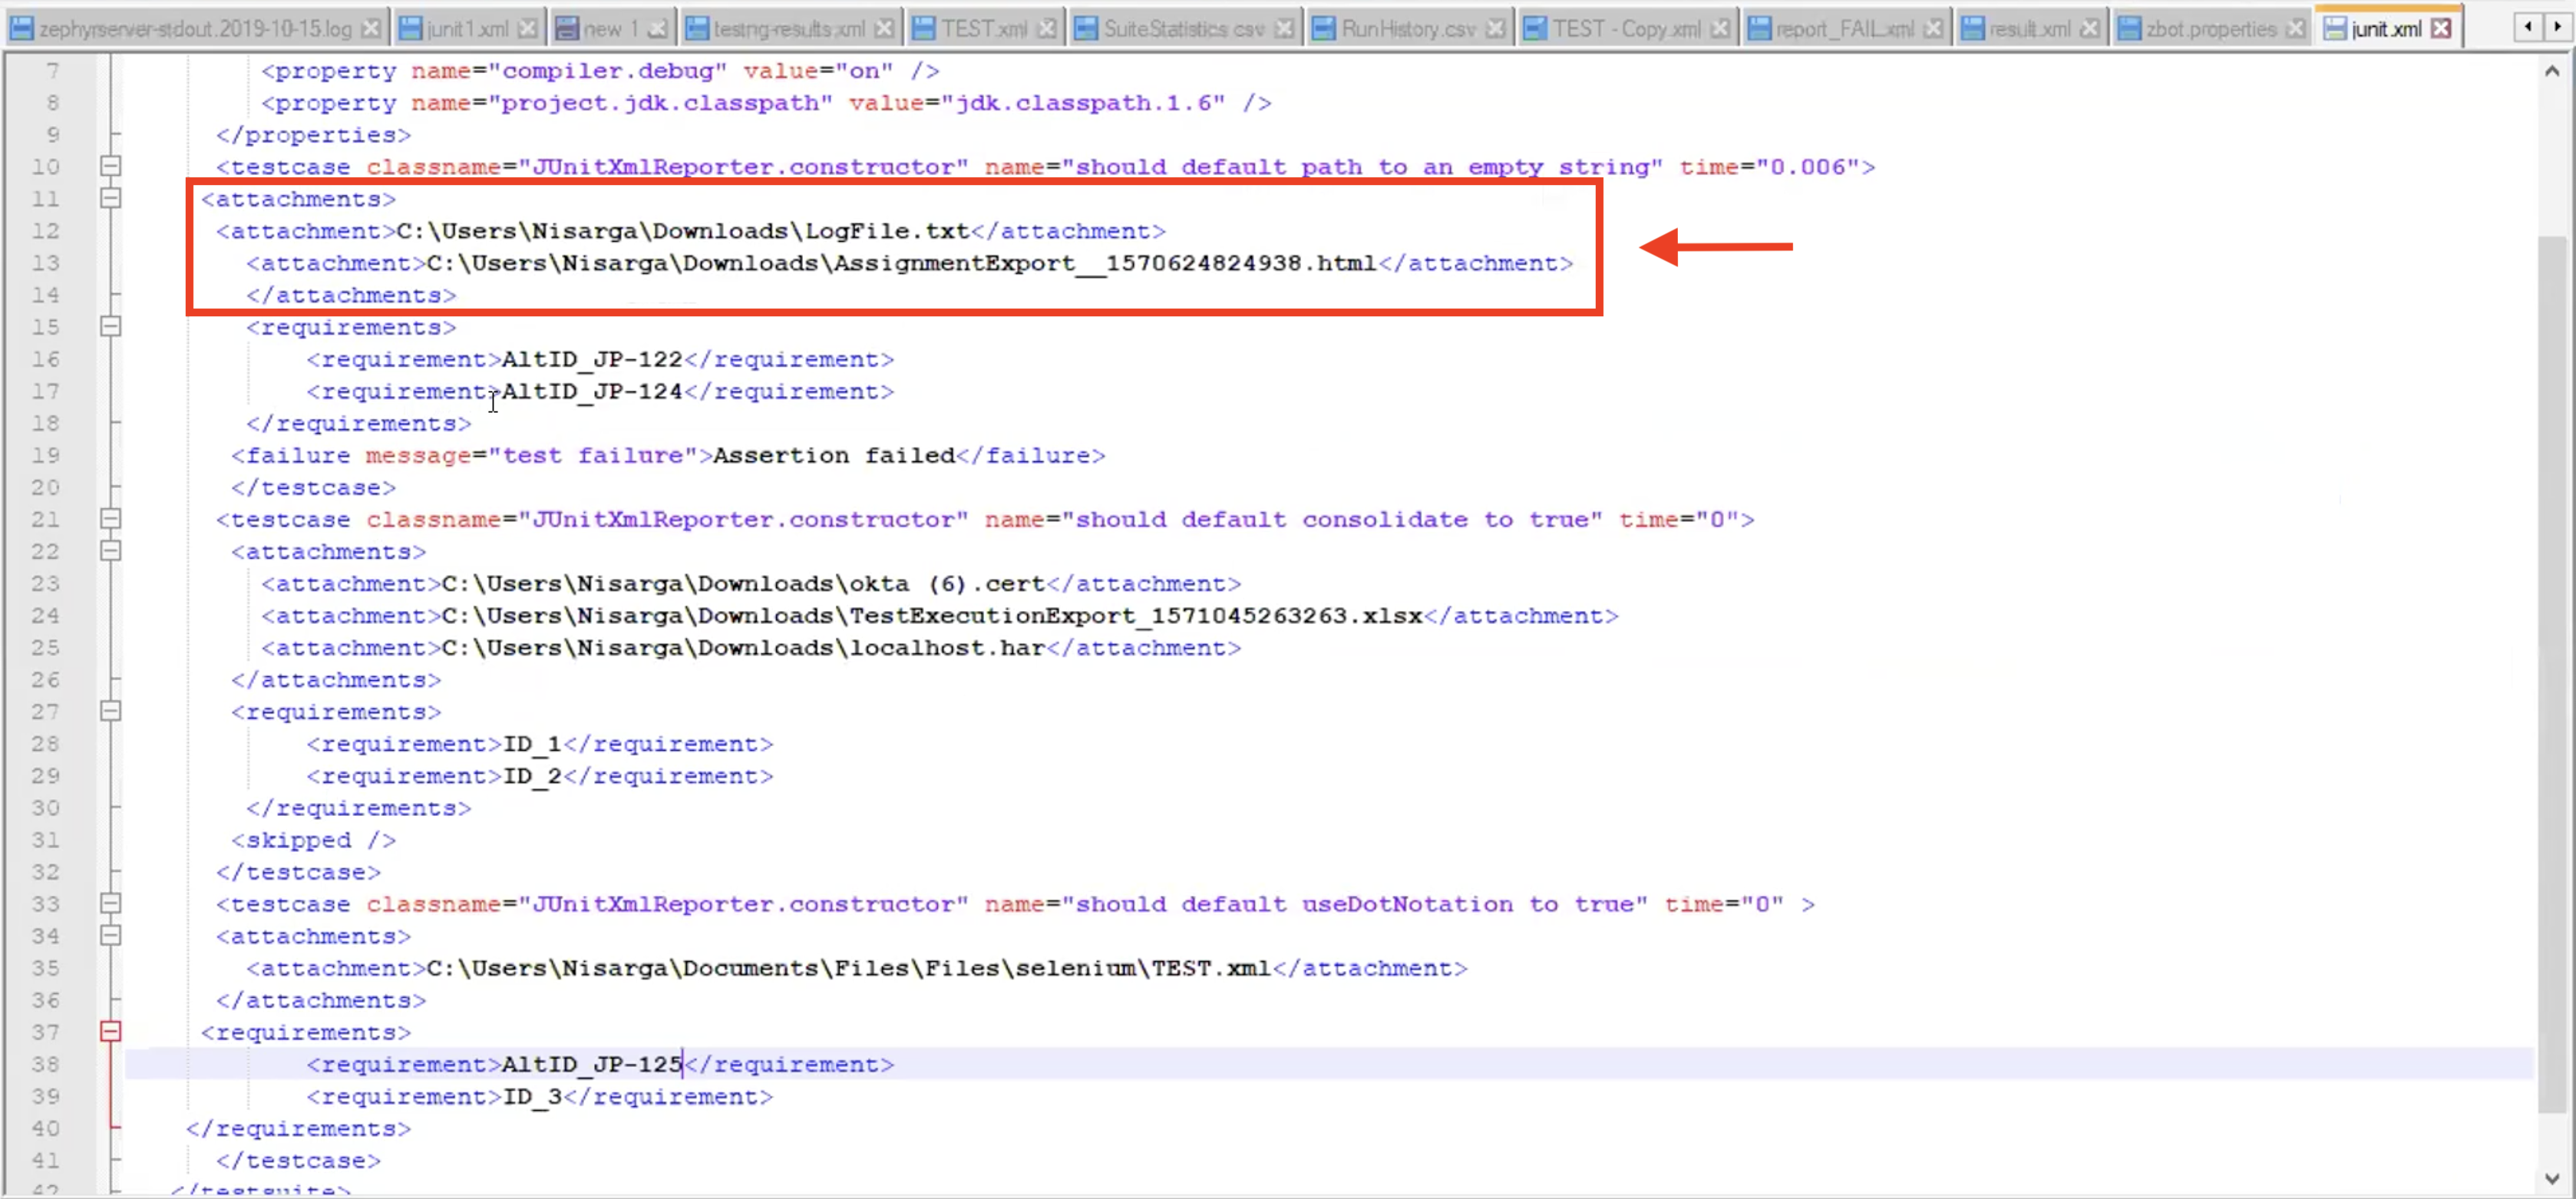Screen dimensions: 2576x1199
Task: Collapse the attachments fold on line 11
Action: [x=111, y=198]
